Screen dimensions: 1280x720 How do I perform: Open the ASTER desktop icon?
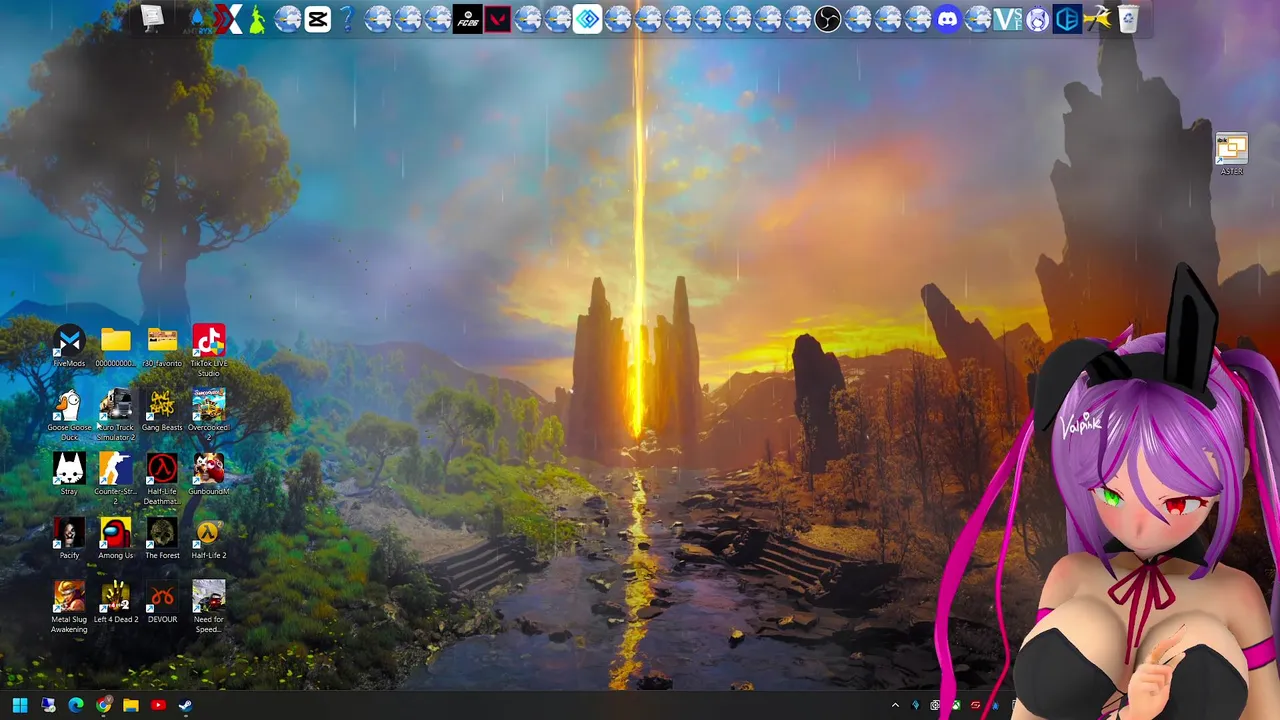tap(1232, 155)
